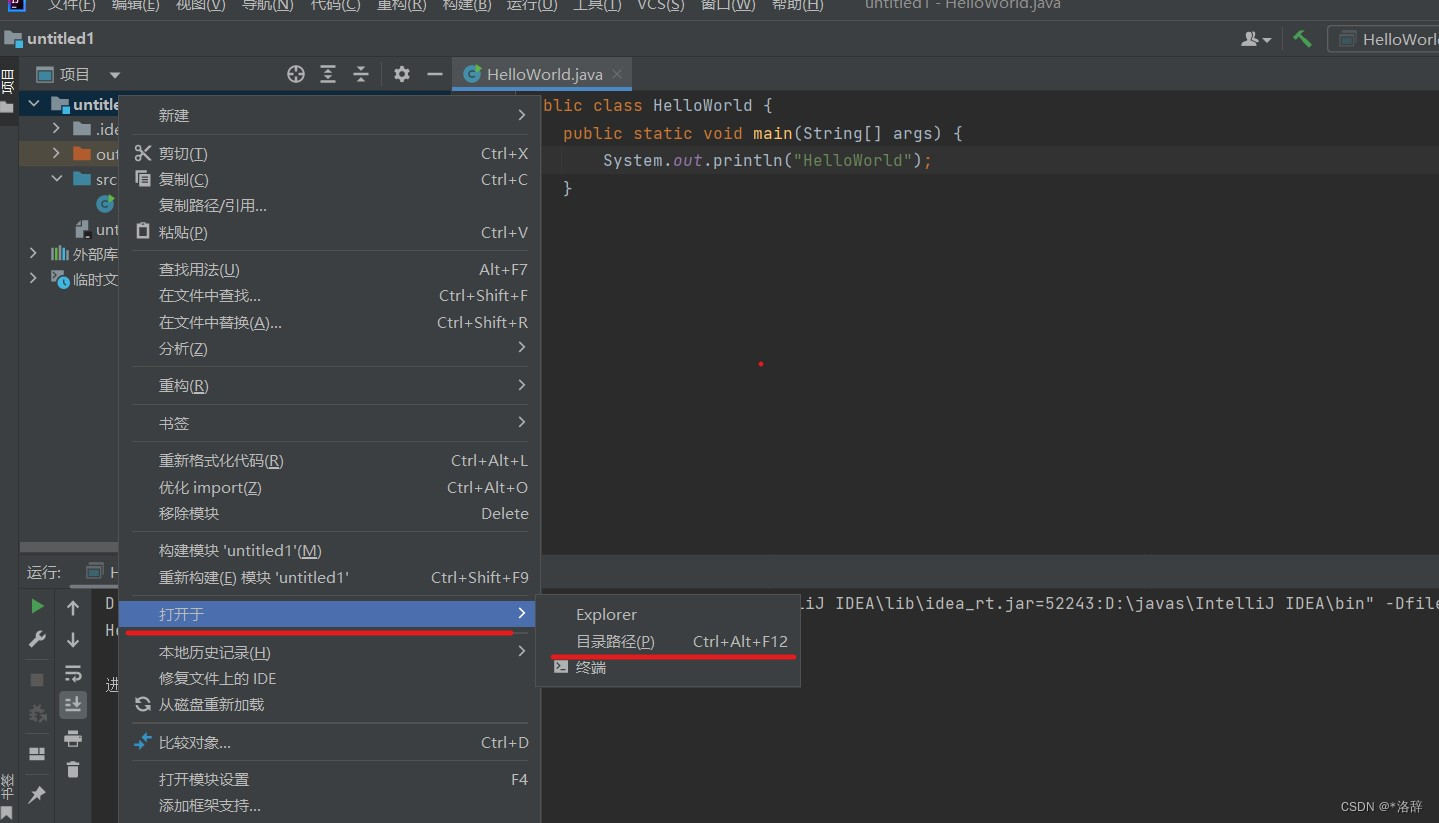Choose 优化 import(Z) menu entry

(x=329, y=487)
